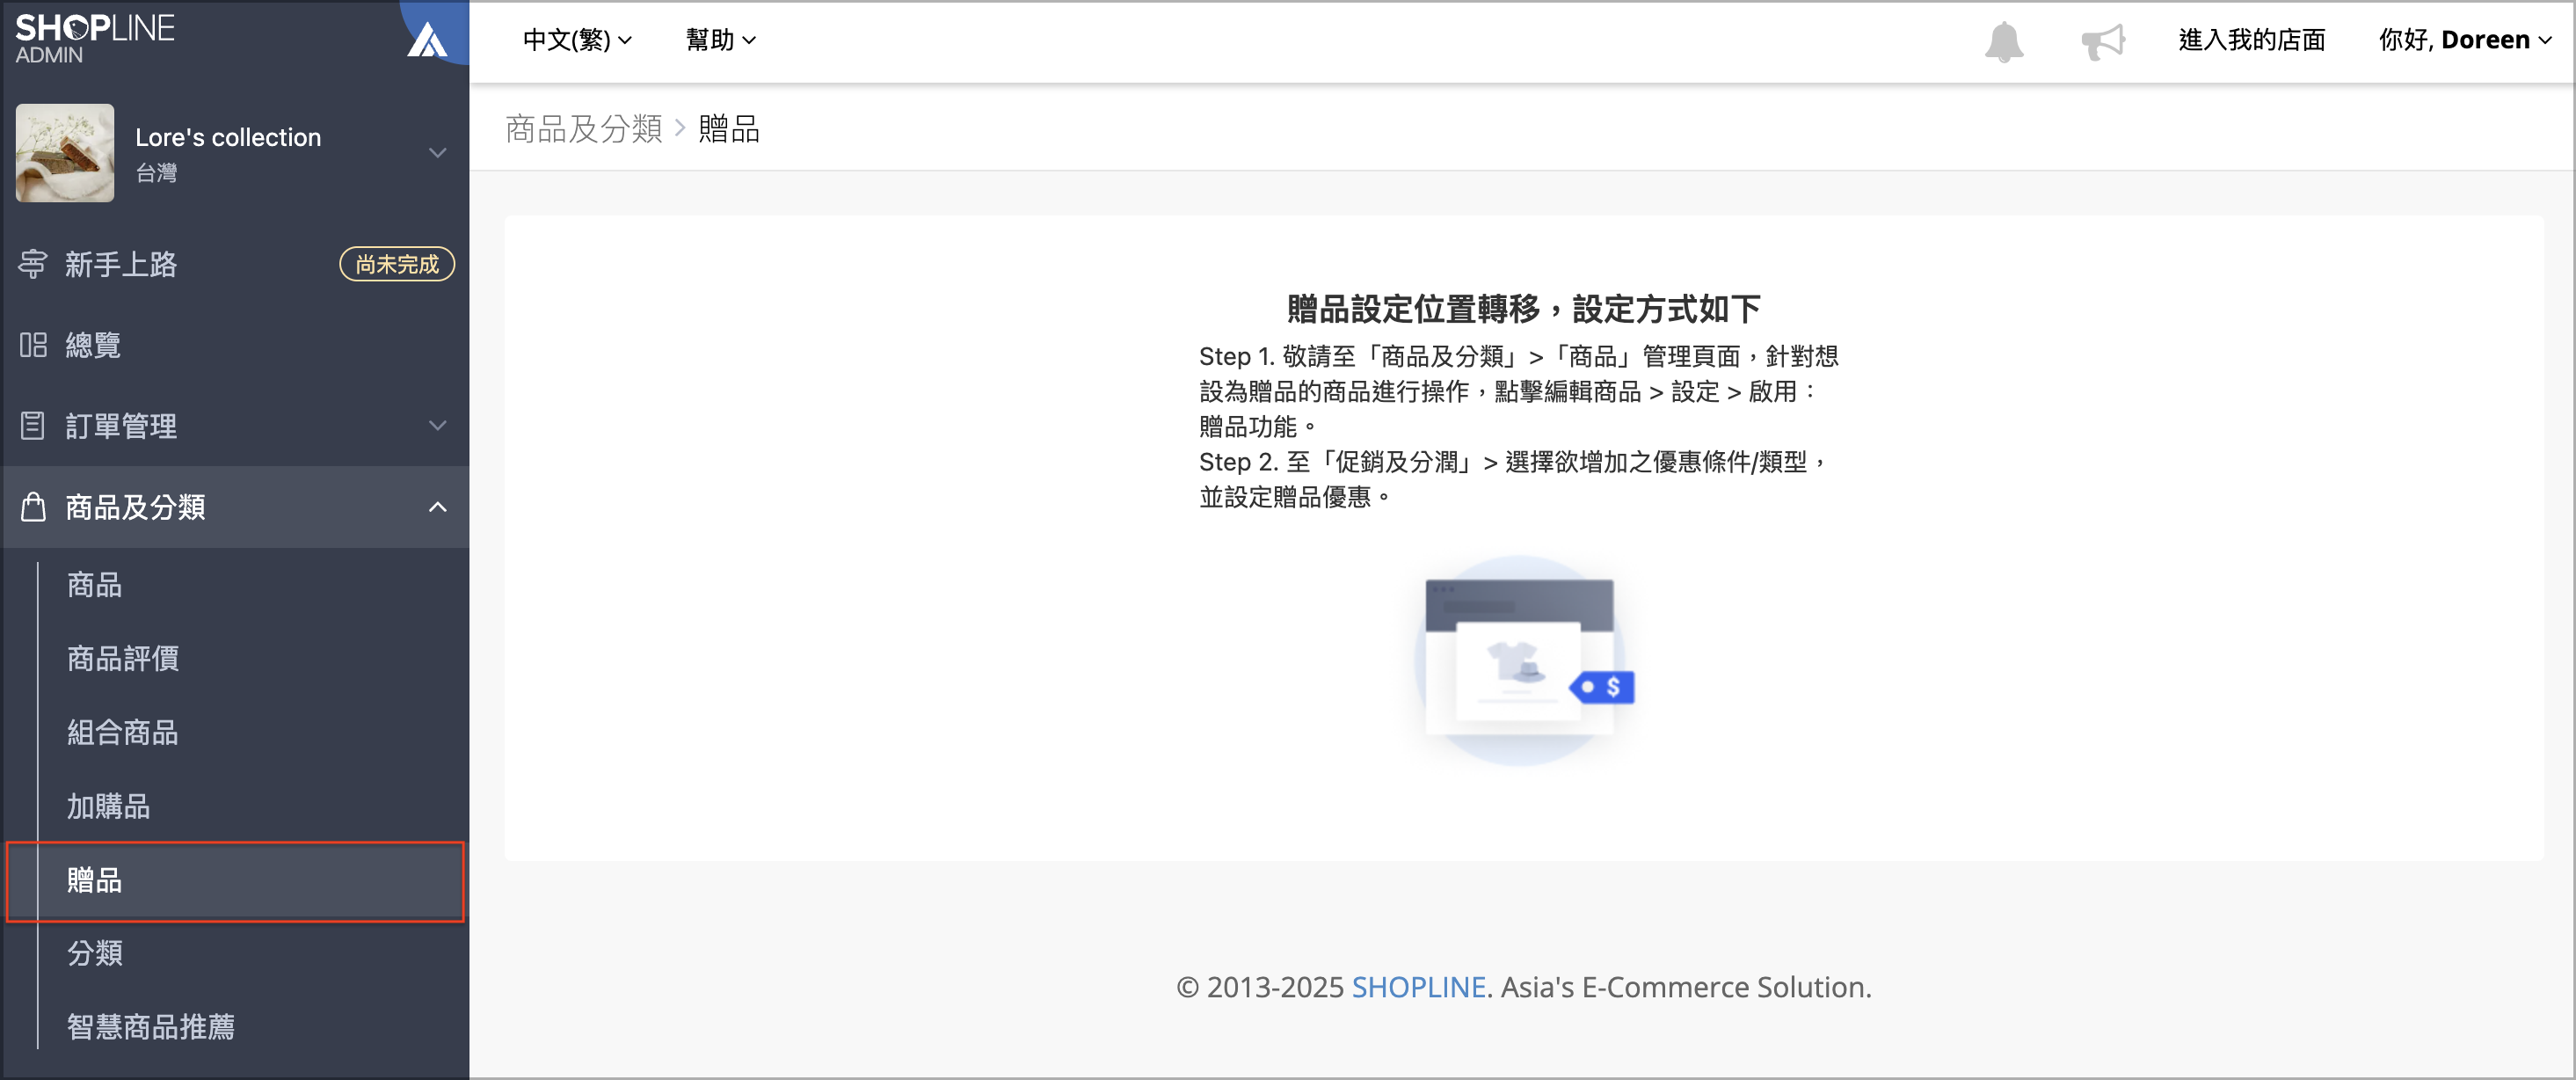Click the 贈品 breadcrumb text

(729, 129)
